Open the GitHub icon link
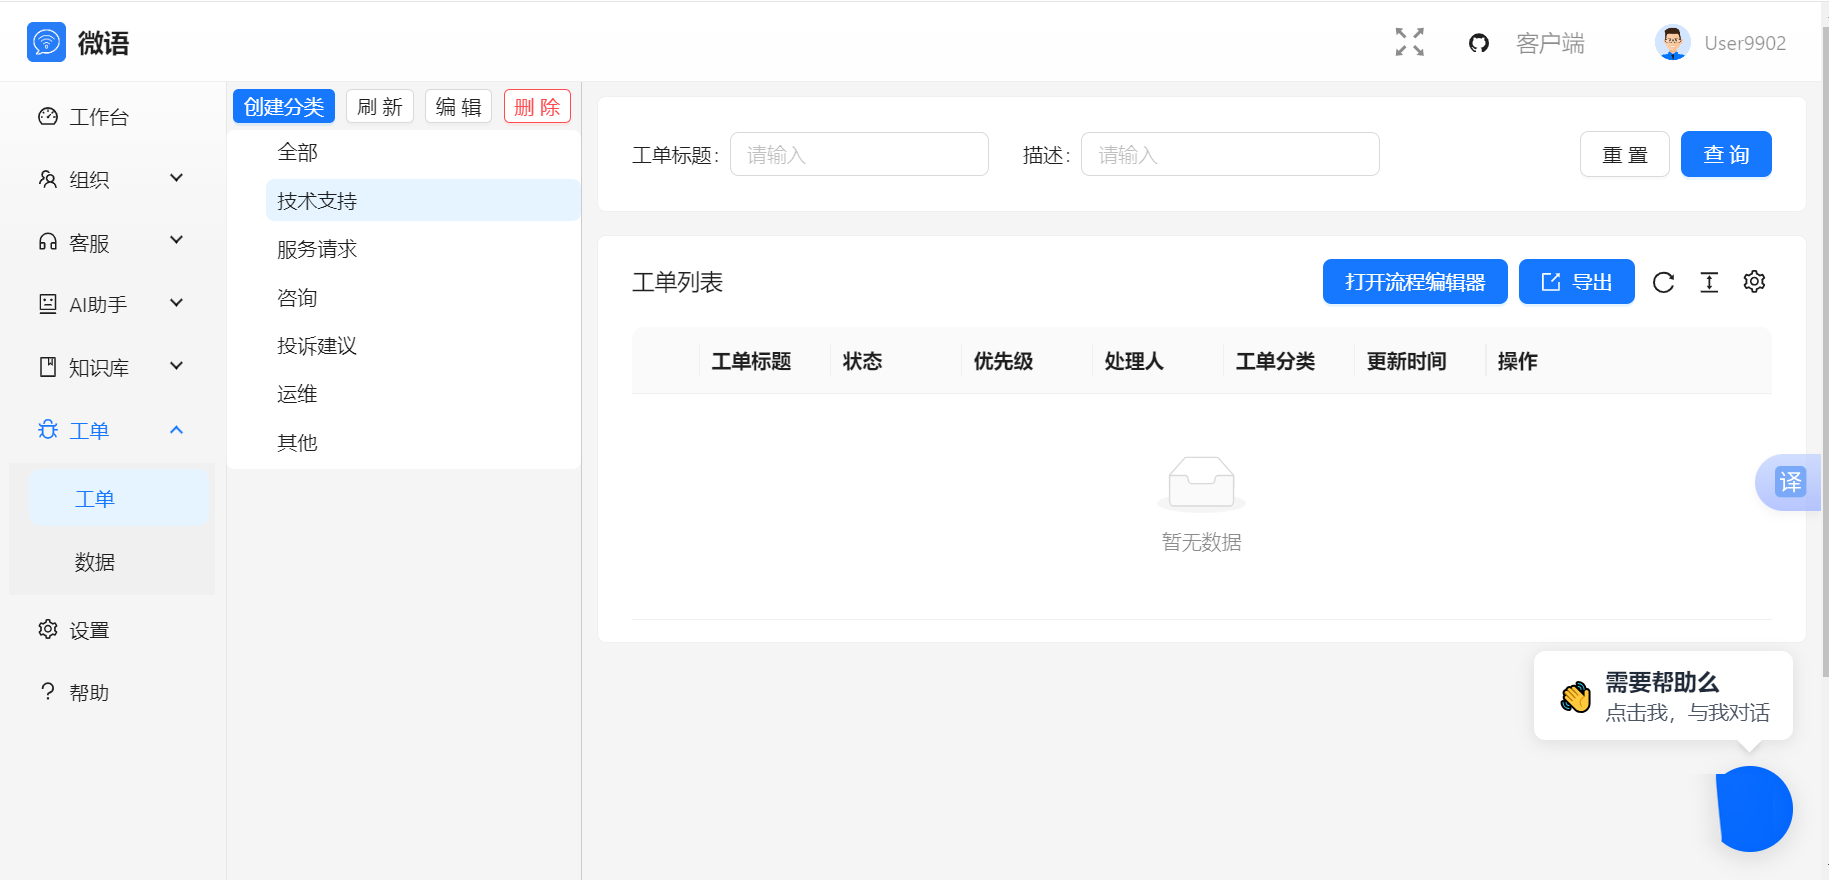 coord(1478,43)
